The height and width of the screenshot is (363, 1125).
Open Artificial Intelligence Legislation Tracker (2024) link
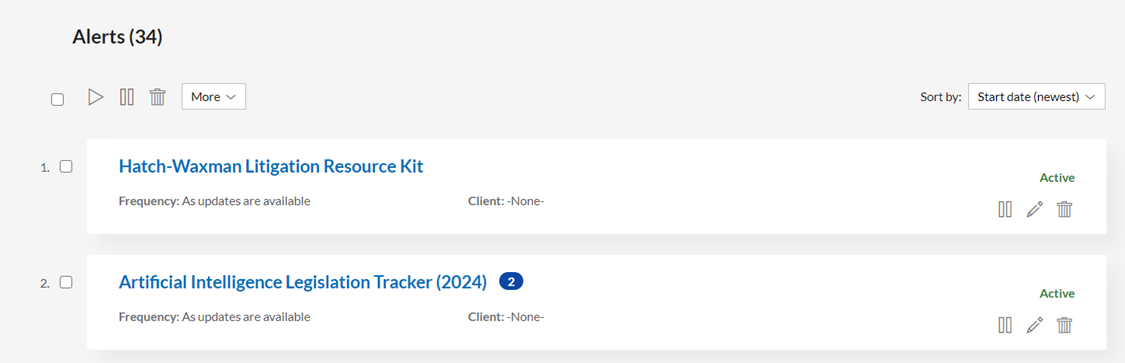pyautogui.click(x=303, y=282)
